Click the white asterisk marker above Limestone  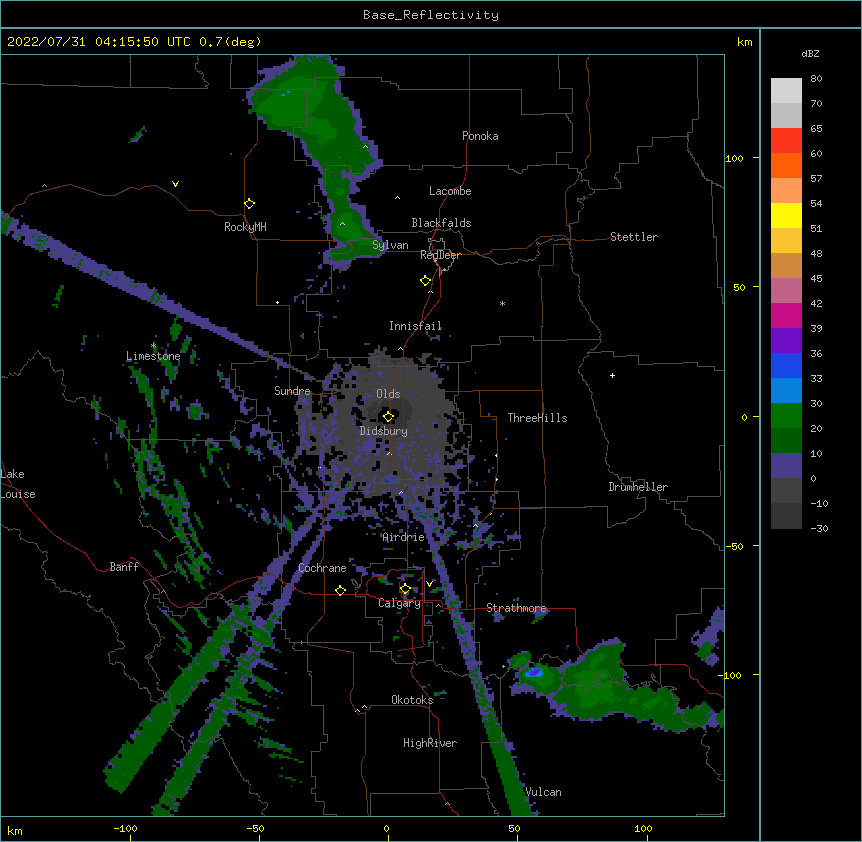(153, 346)
